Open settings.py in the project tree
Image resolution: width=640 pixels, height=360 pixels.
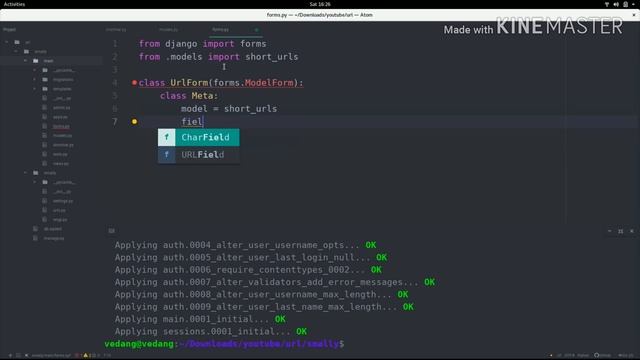(62, 201)
